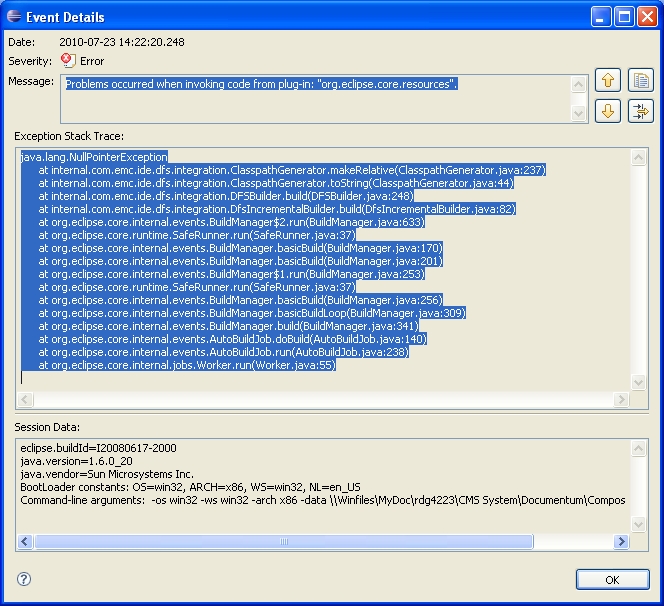Click the java.version=1.6.0_20 line
This screenshot has width=664, height=606.
coord(76,461)
